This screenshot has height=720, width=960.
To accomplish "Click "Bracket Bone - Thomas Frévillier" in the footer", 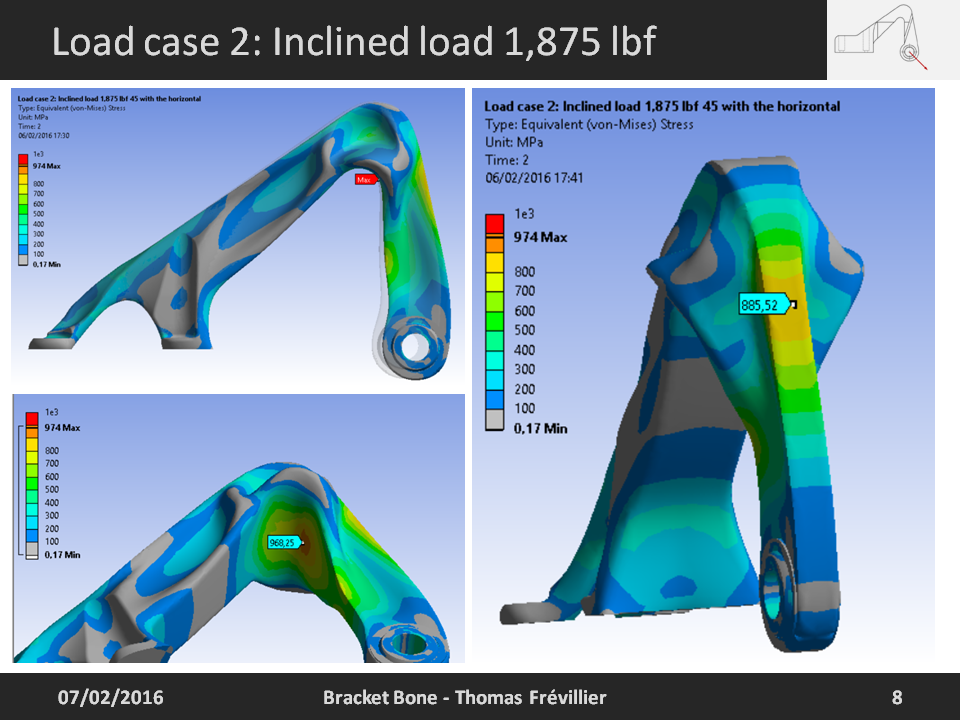I will (x=465, y=697).
